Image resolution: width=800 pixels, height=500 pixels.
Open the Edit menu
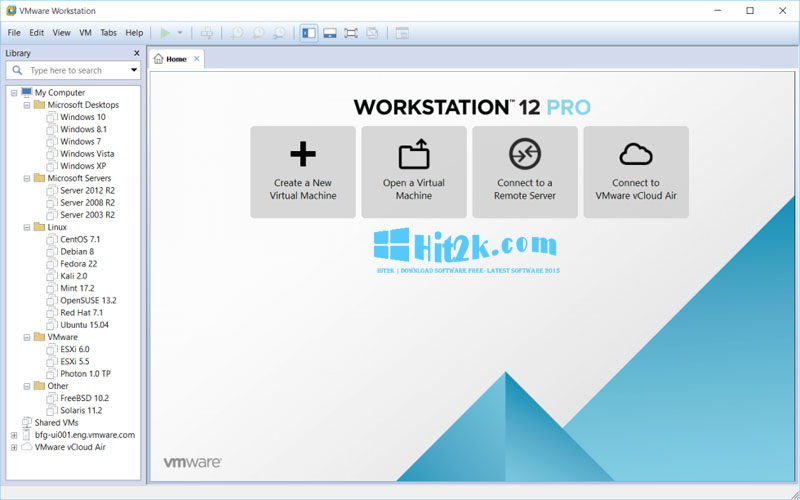pos(36,33)
